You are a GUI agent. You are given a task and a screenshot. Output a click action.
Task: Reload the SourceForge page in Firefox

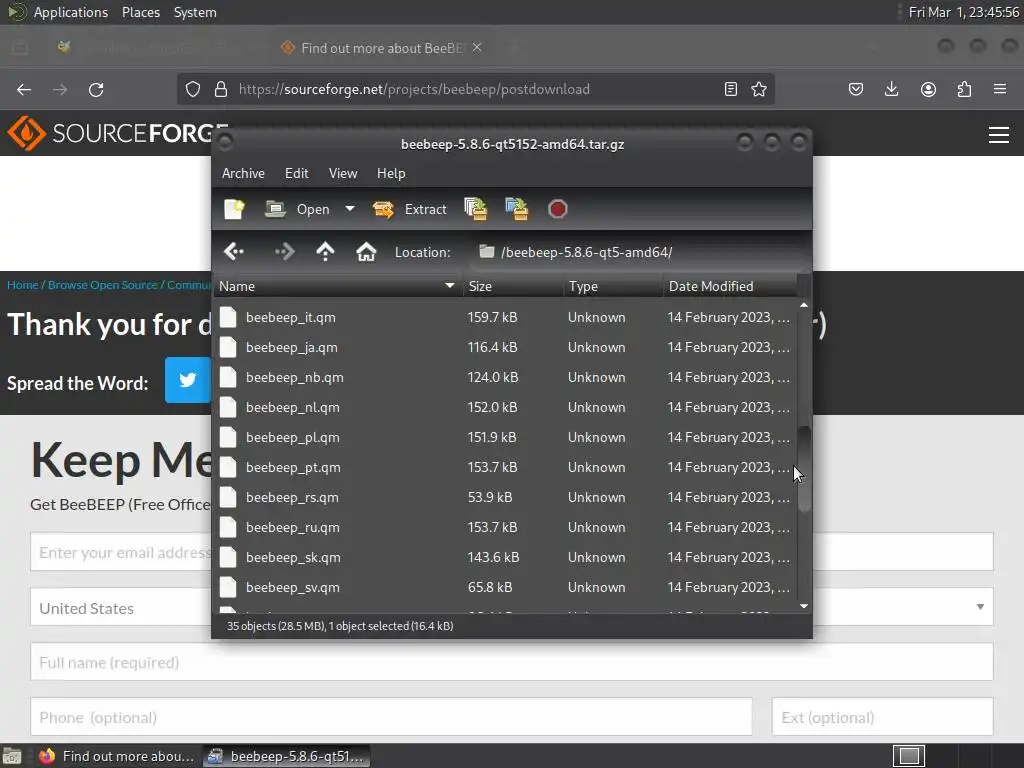(x=96, y=89)
